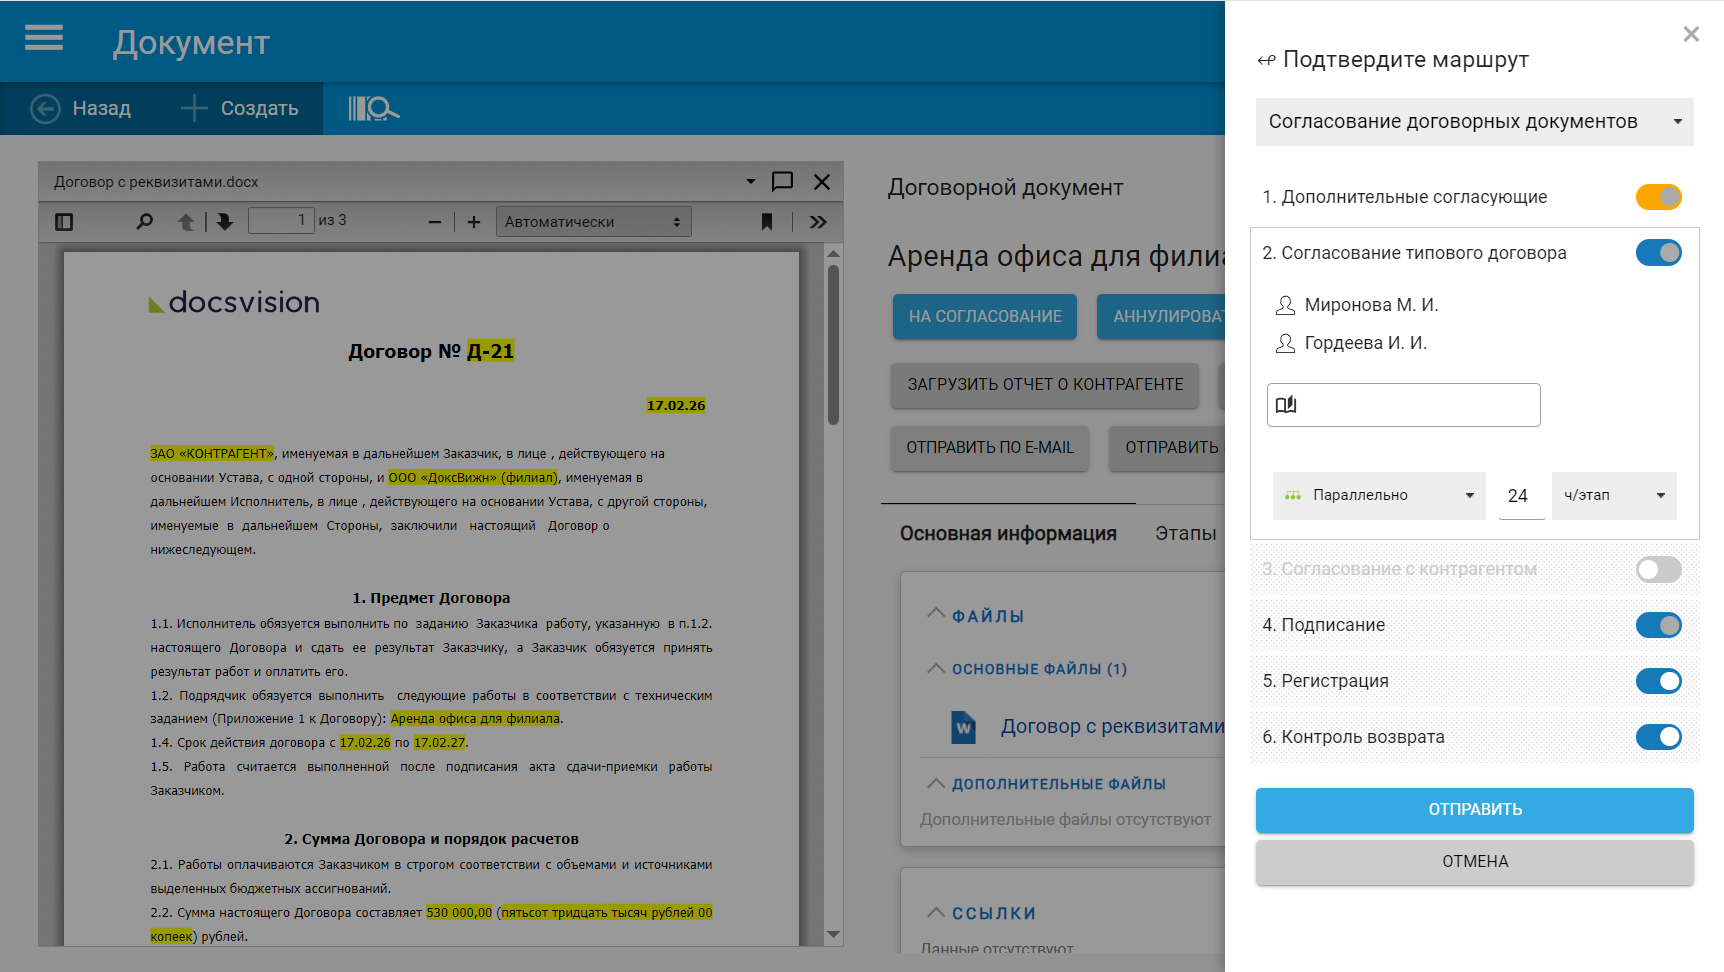Switch to the Main information tab
Screen dimensions: 1724x972
tap(1007, 533)
